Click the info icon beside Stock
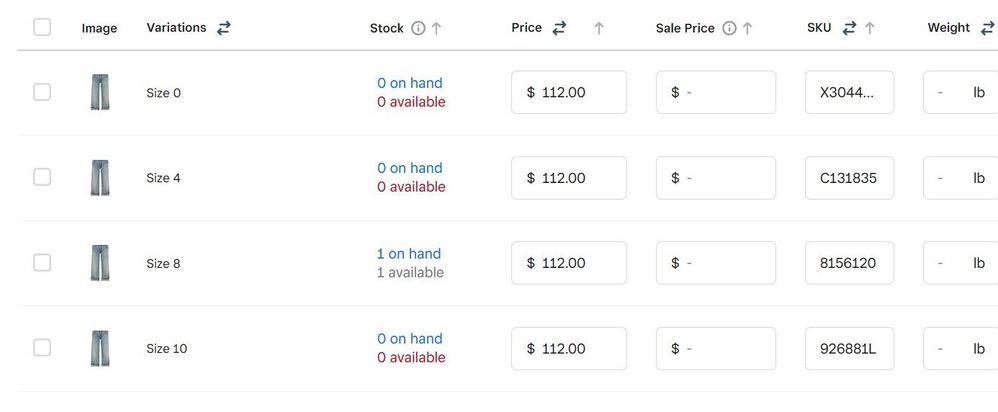Image resolution: width=998 pixels, height=412 pixels. (418, 28)
